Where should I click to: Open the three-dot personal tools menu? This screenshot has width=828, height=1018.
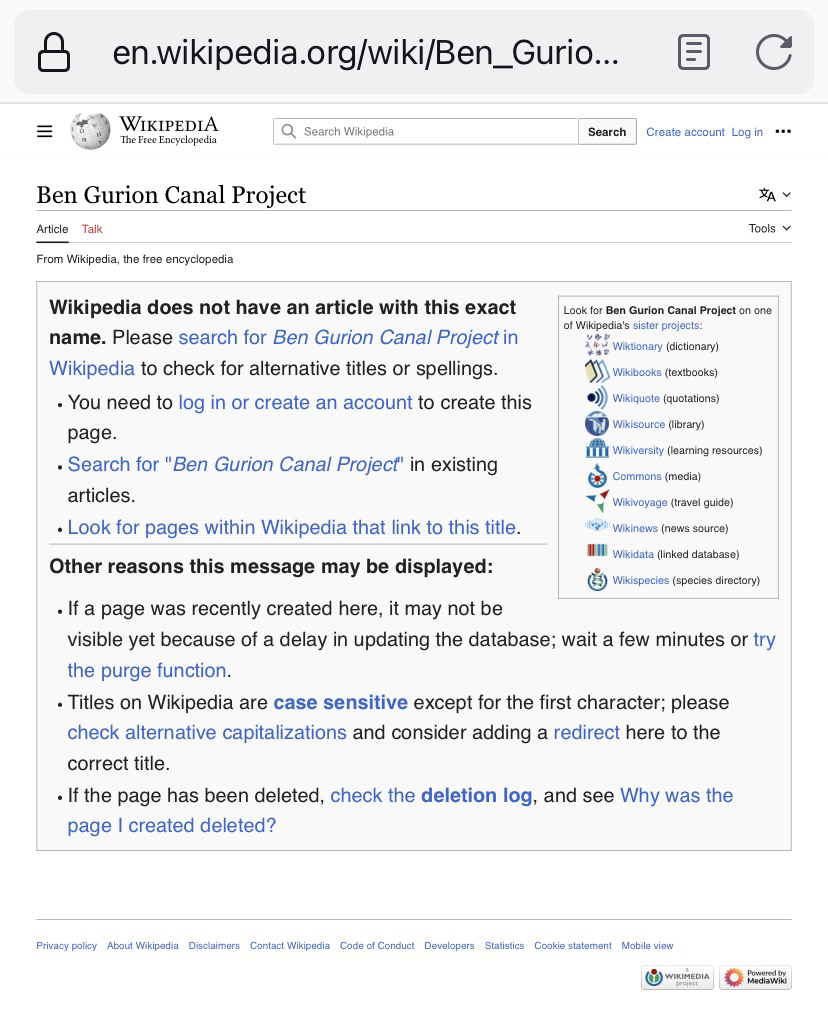point(783,132)
